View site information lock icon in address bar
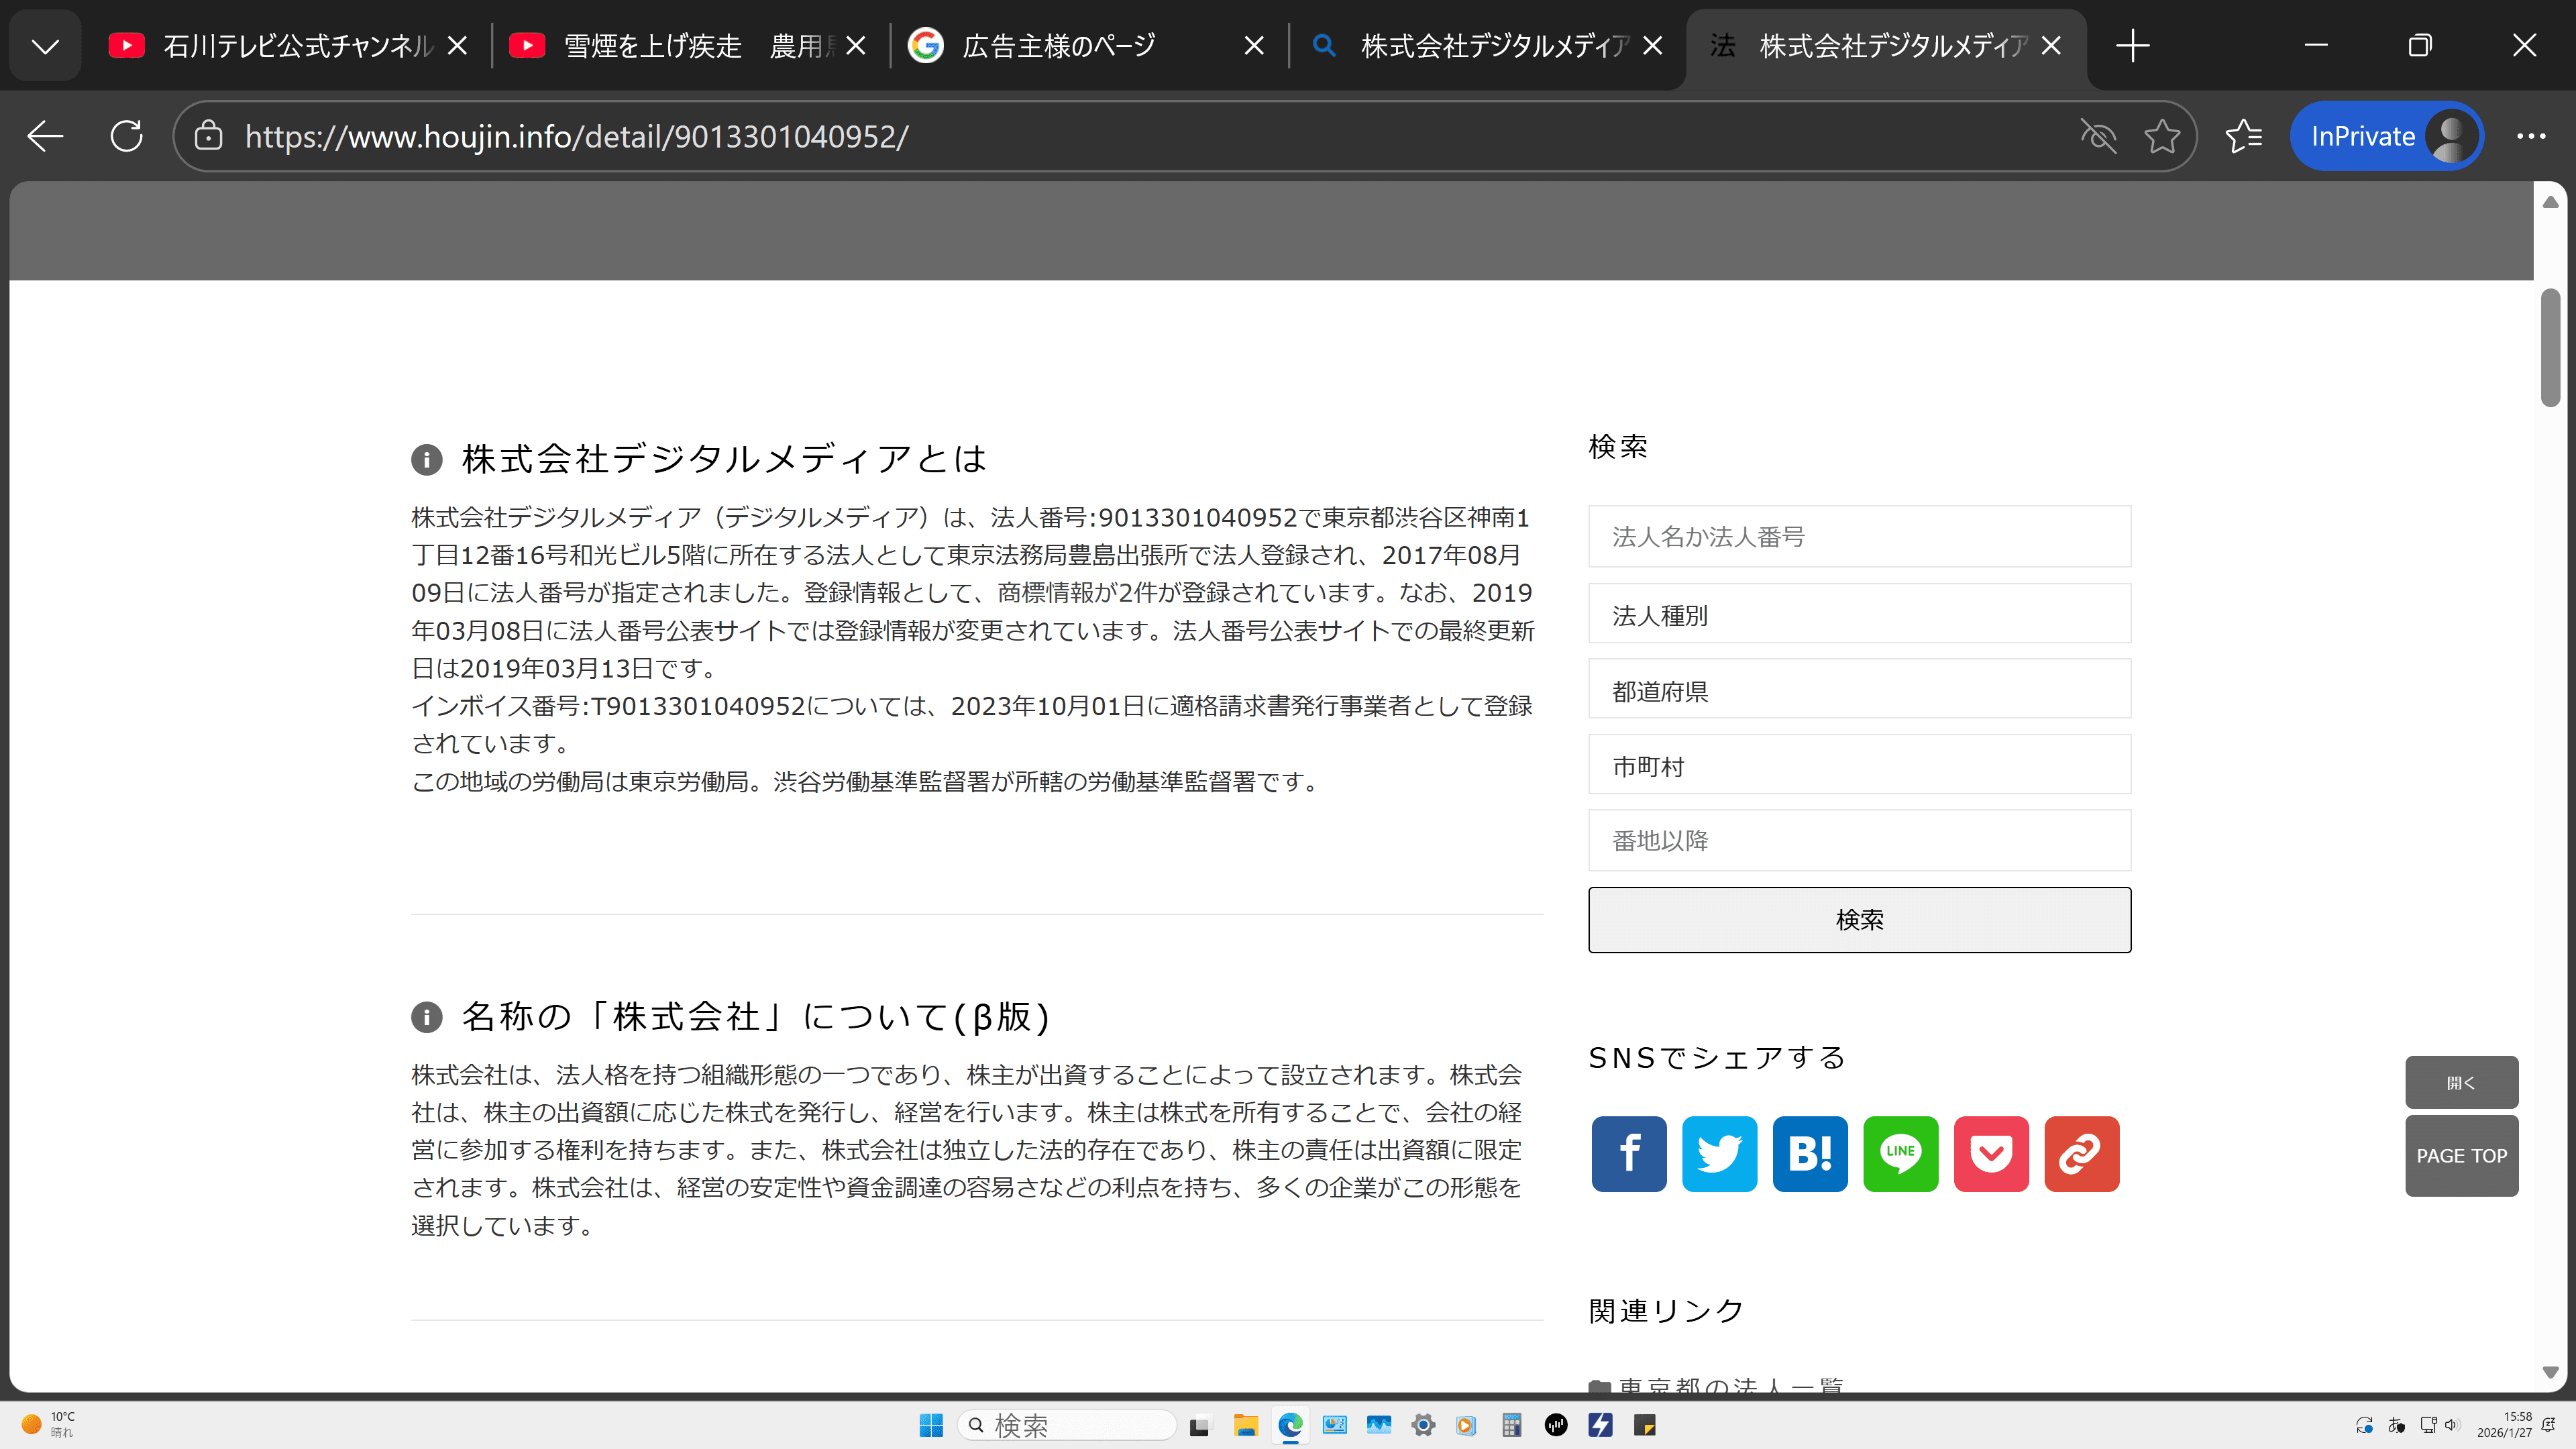The width and height of the screenshot is (2576, 1449). point(208,136)
